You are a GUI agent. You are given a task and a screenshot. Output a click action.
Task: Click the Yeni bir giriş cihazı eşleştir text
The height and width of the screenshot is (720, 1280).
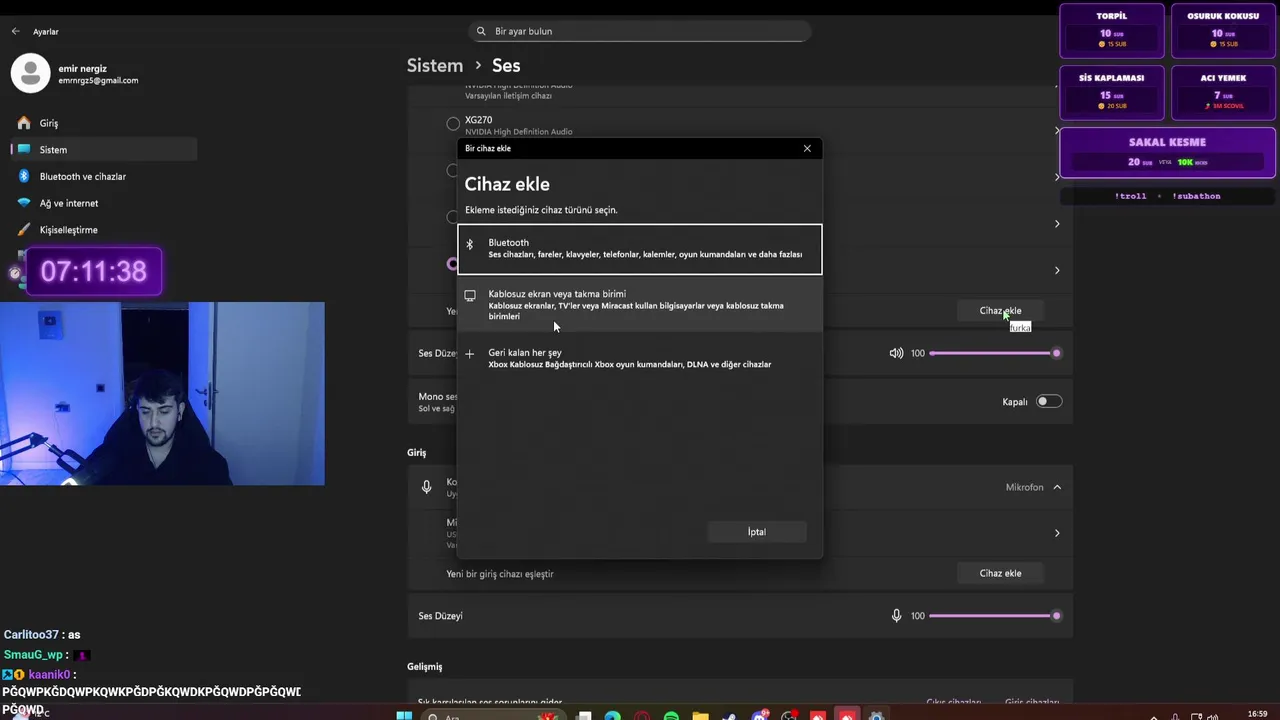pyautogui.click(x=500, y=574)
